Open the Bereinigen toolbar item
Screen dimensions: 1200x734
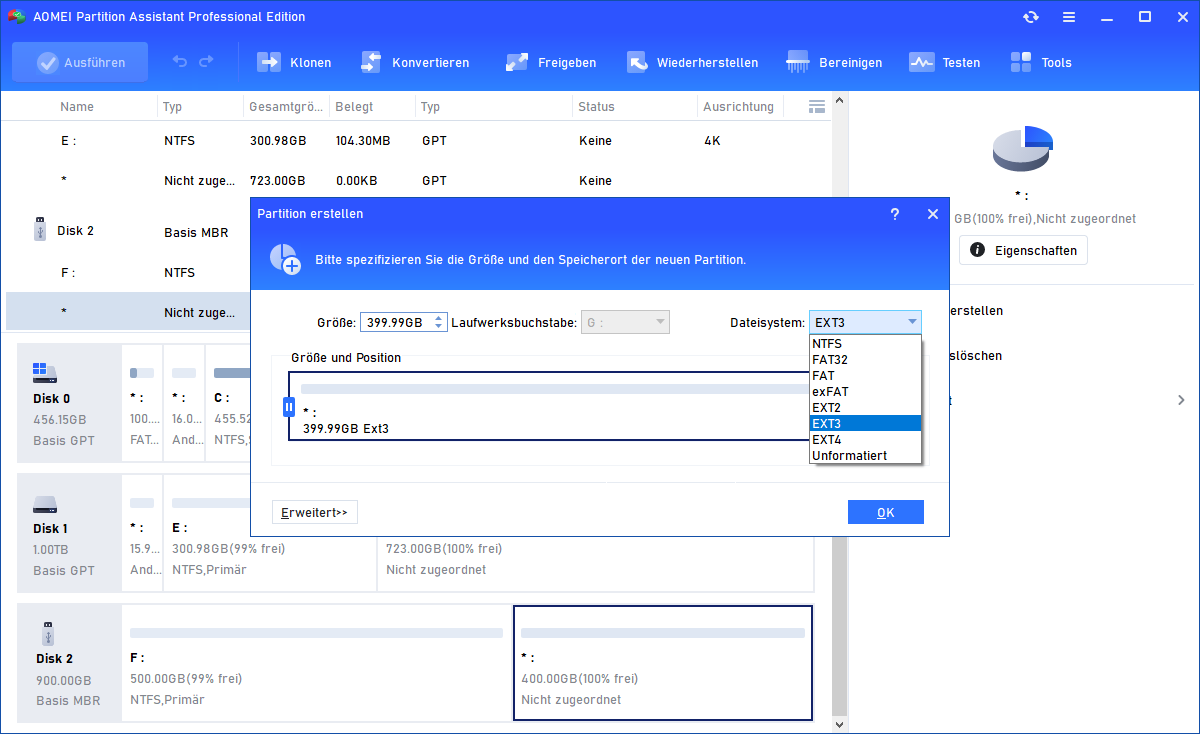834,62
